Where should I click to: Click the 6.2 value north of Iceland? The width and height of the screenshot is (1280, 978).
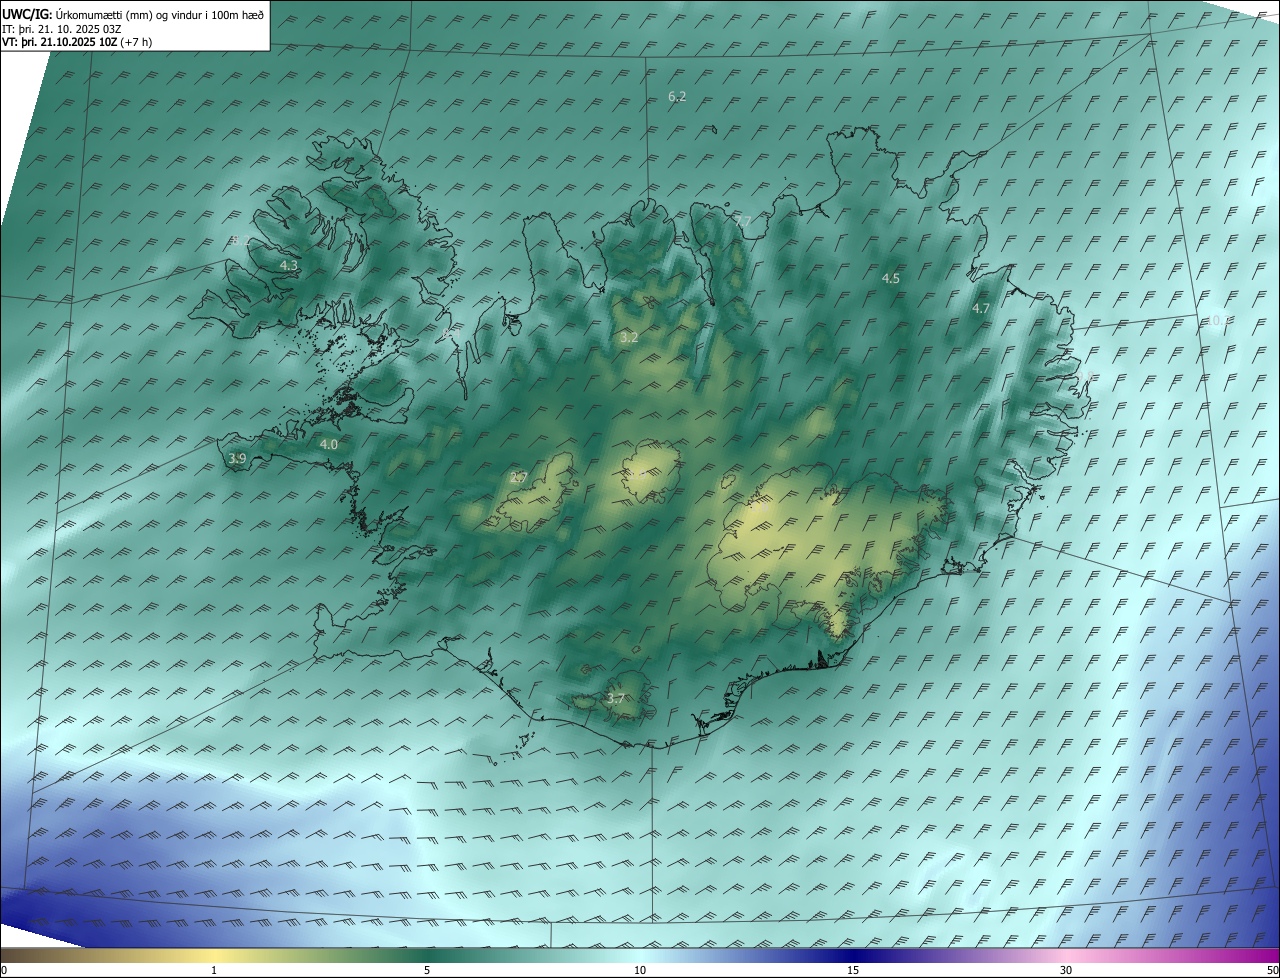(x=677, y=97)
